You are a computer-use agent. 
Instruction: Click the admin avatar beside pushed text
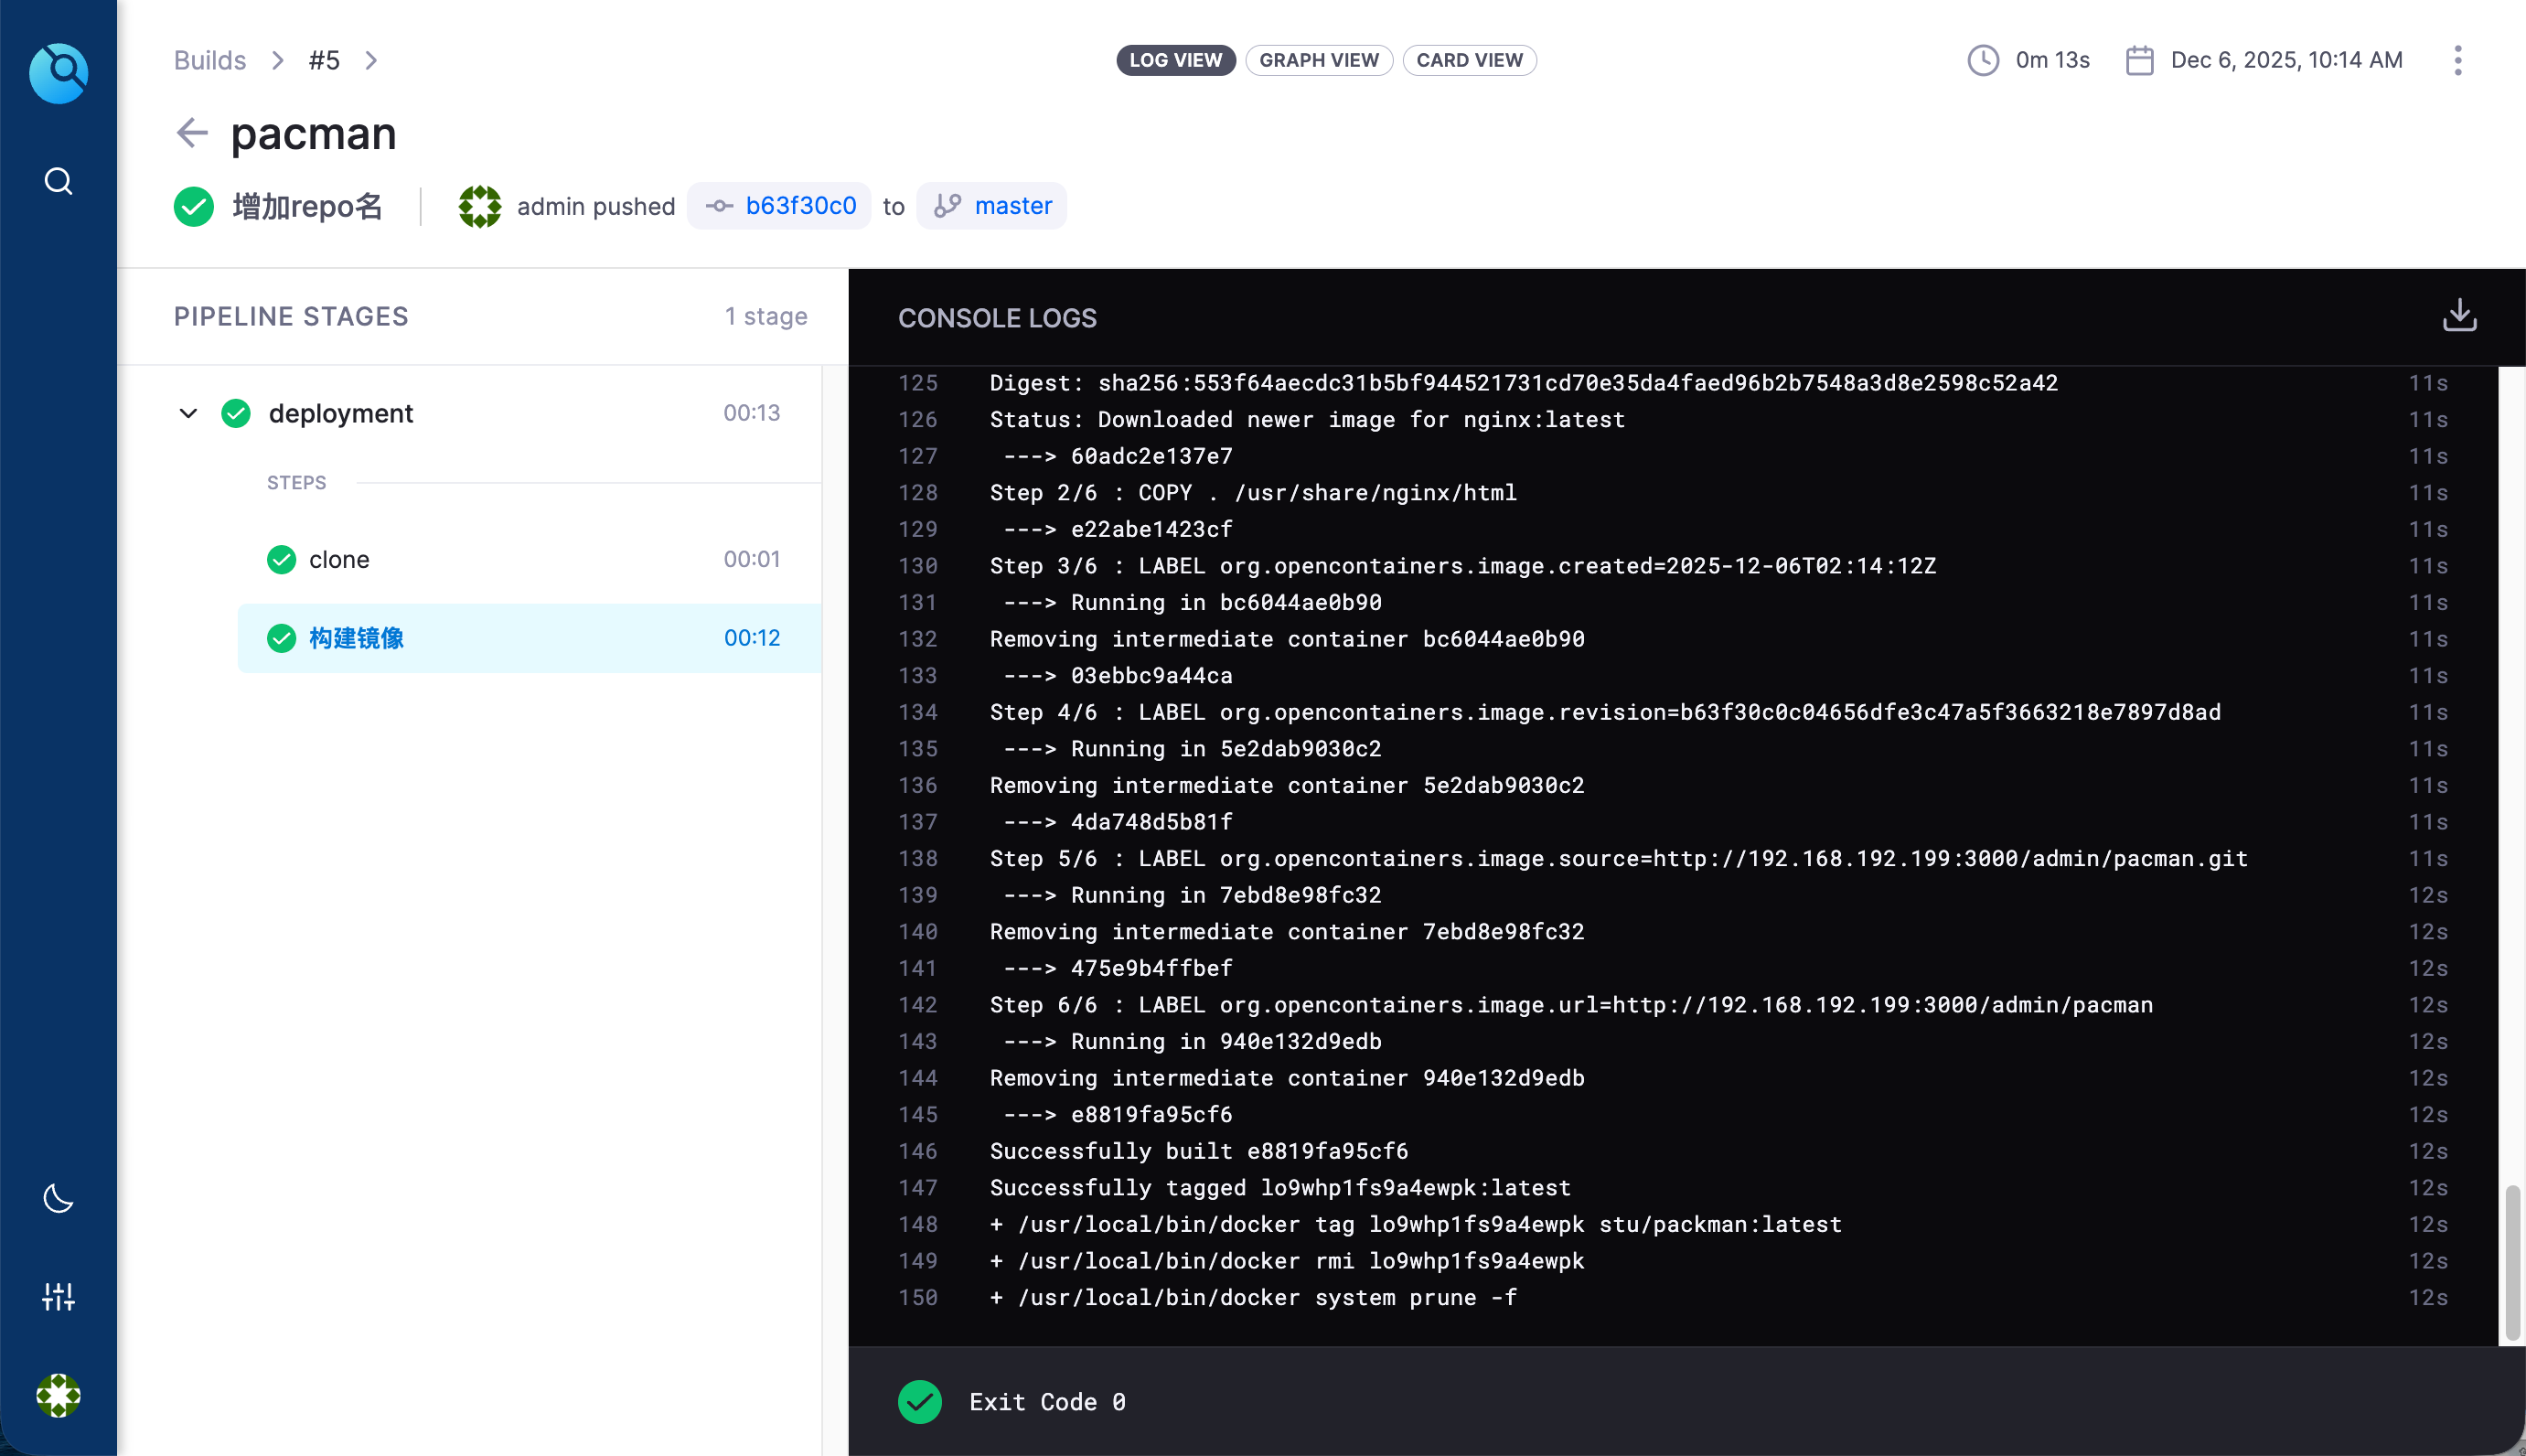click(x=479, y=206)
